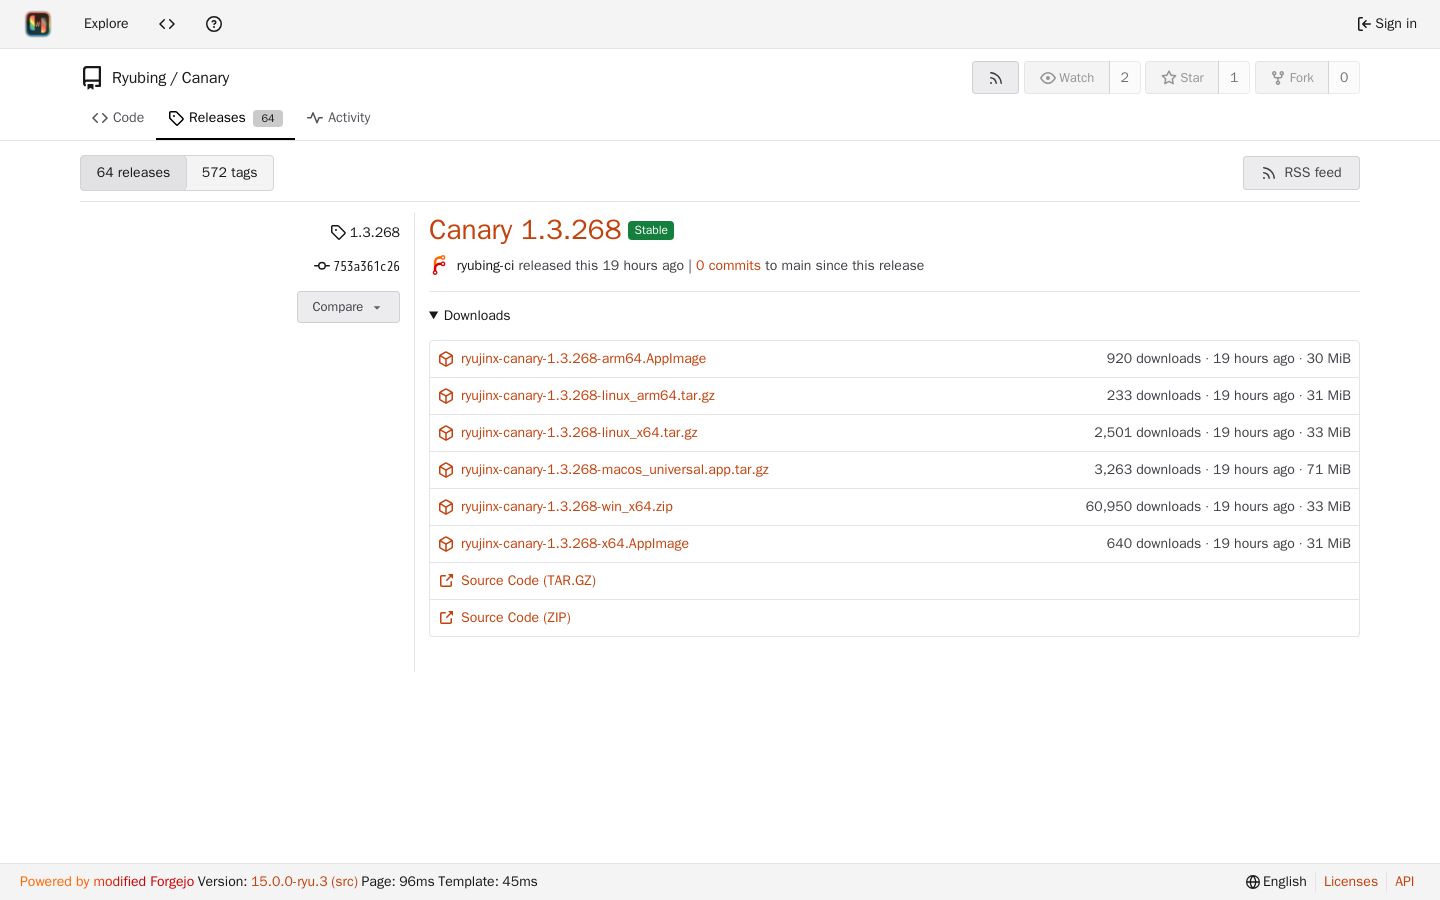
Task: Click the tag icon next to 1.3.268
Action: (x=338, y=232)
